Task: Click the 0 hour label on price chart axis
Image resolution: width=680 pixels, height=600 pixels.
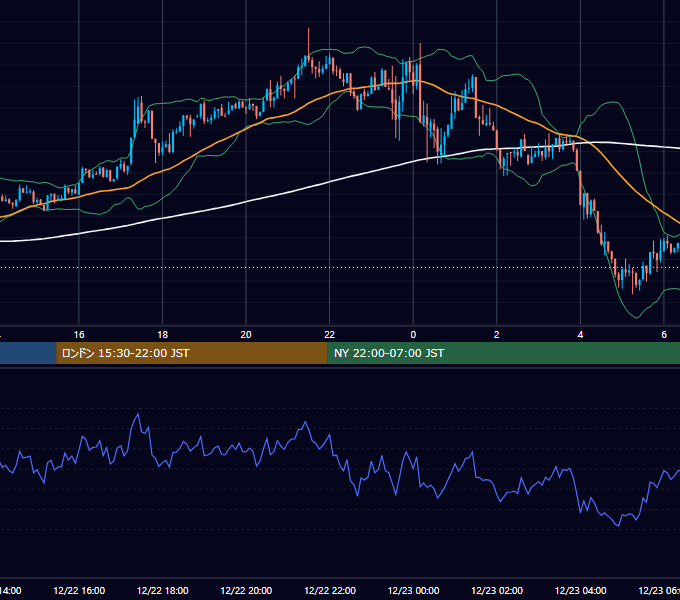Action: 413,335
